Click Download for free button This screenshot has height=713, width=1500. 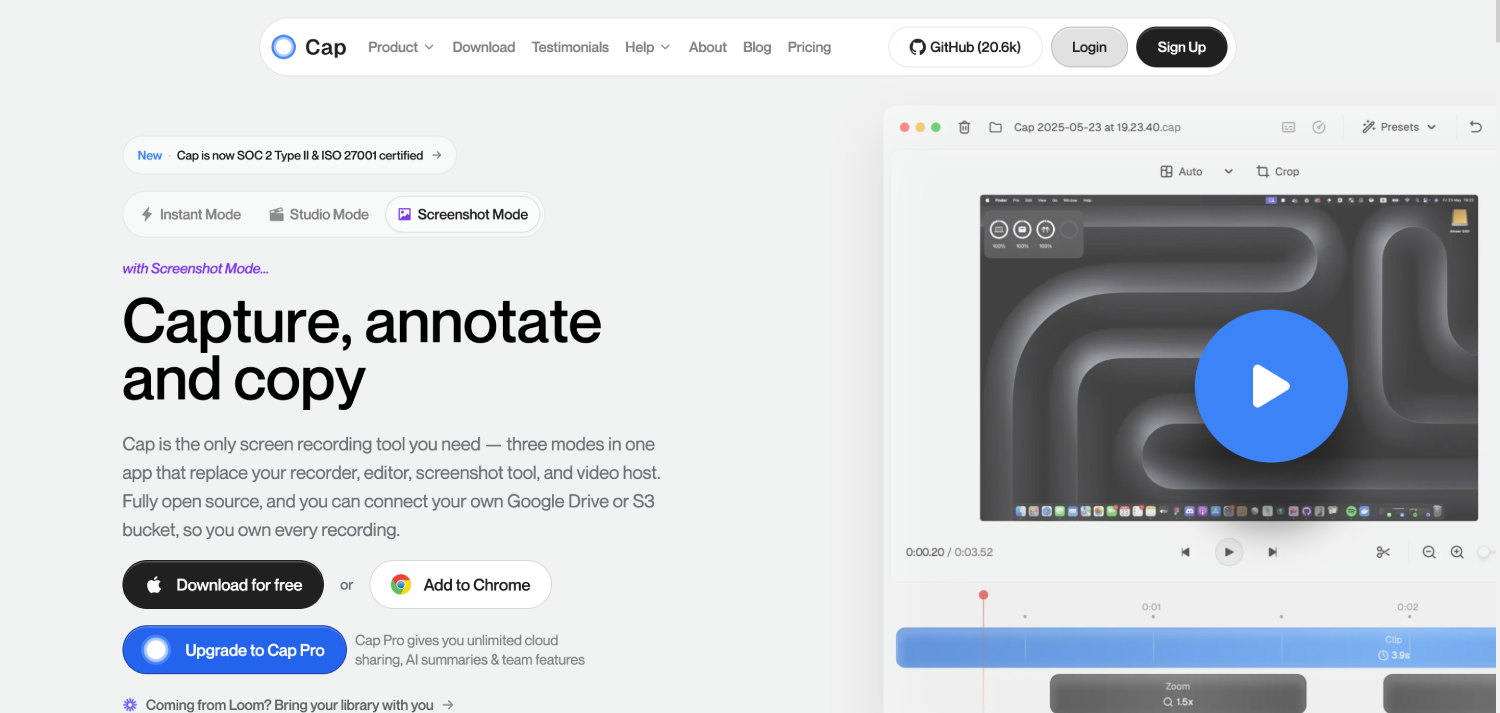223,585
